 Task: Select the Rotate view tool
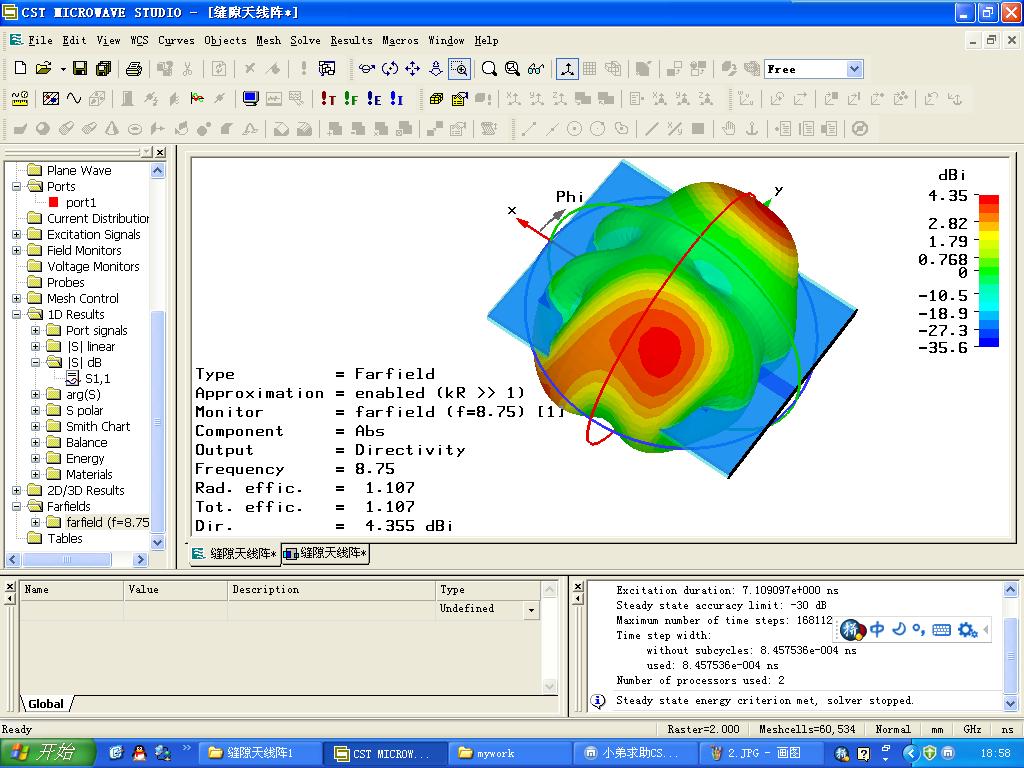367,68
